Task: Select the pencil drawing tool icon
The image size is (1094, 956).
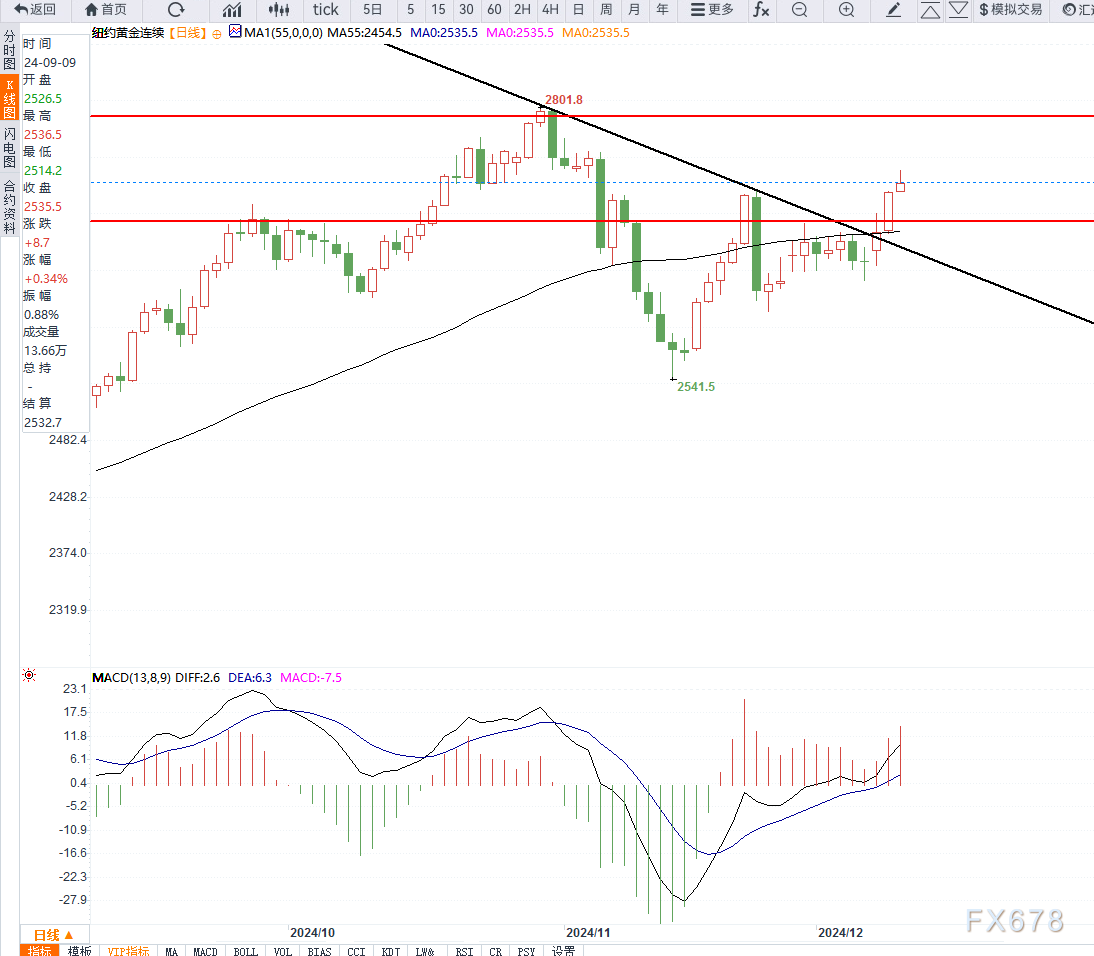Action: pyautogui.click(x=894, y=10)
